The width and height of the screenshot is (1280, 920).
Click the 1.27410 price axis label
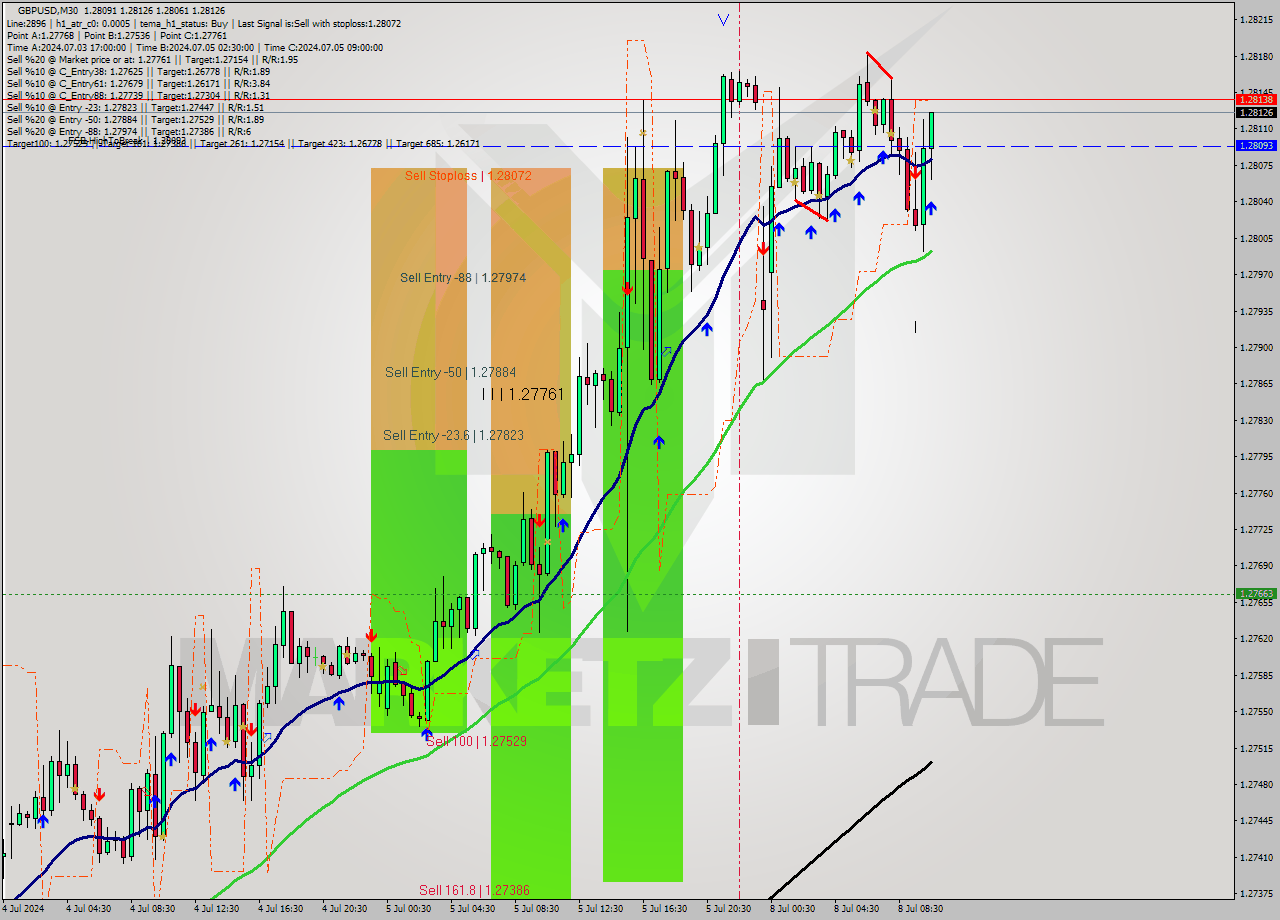(1254, 857)
